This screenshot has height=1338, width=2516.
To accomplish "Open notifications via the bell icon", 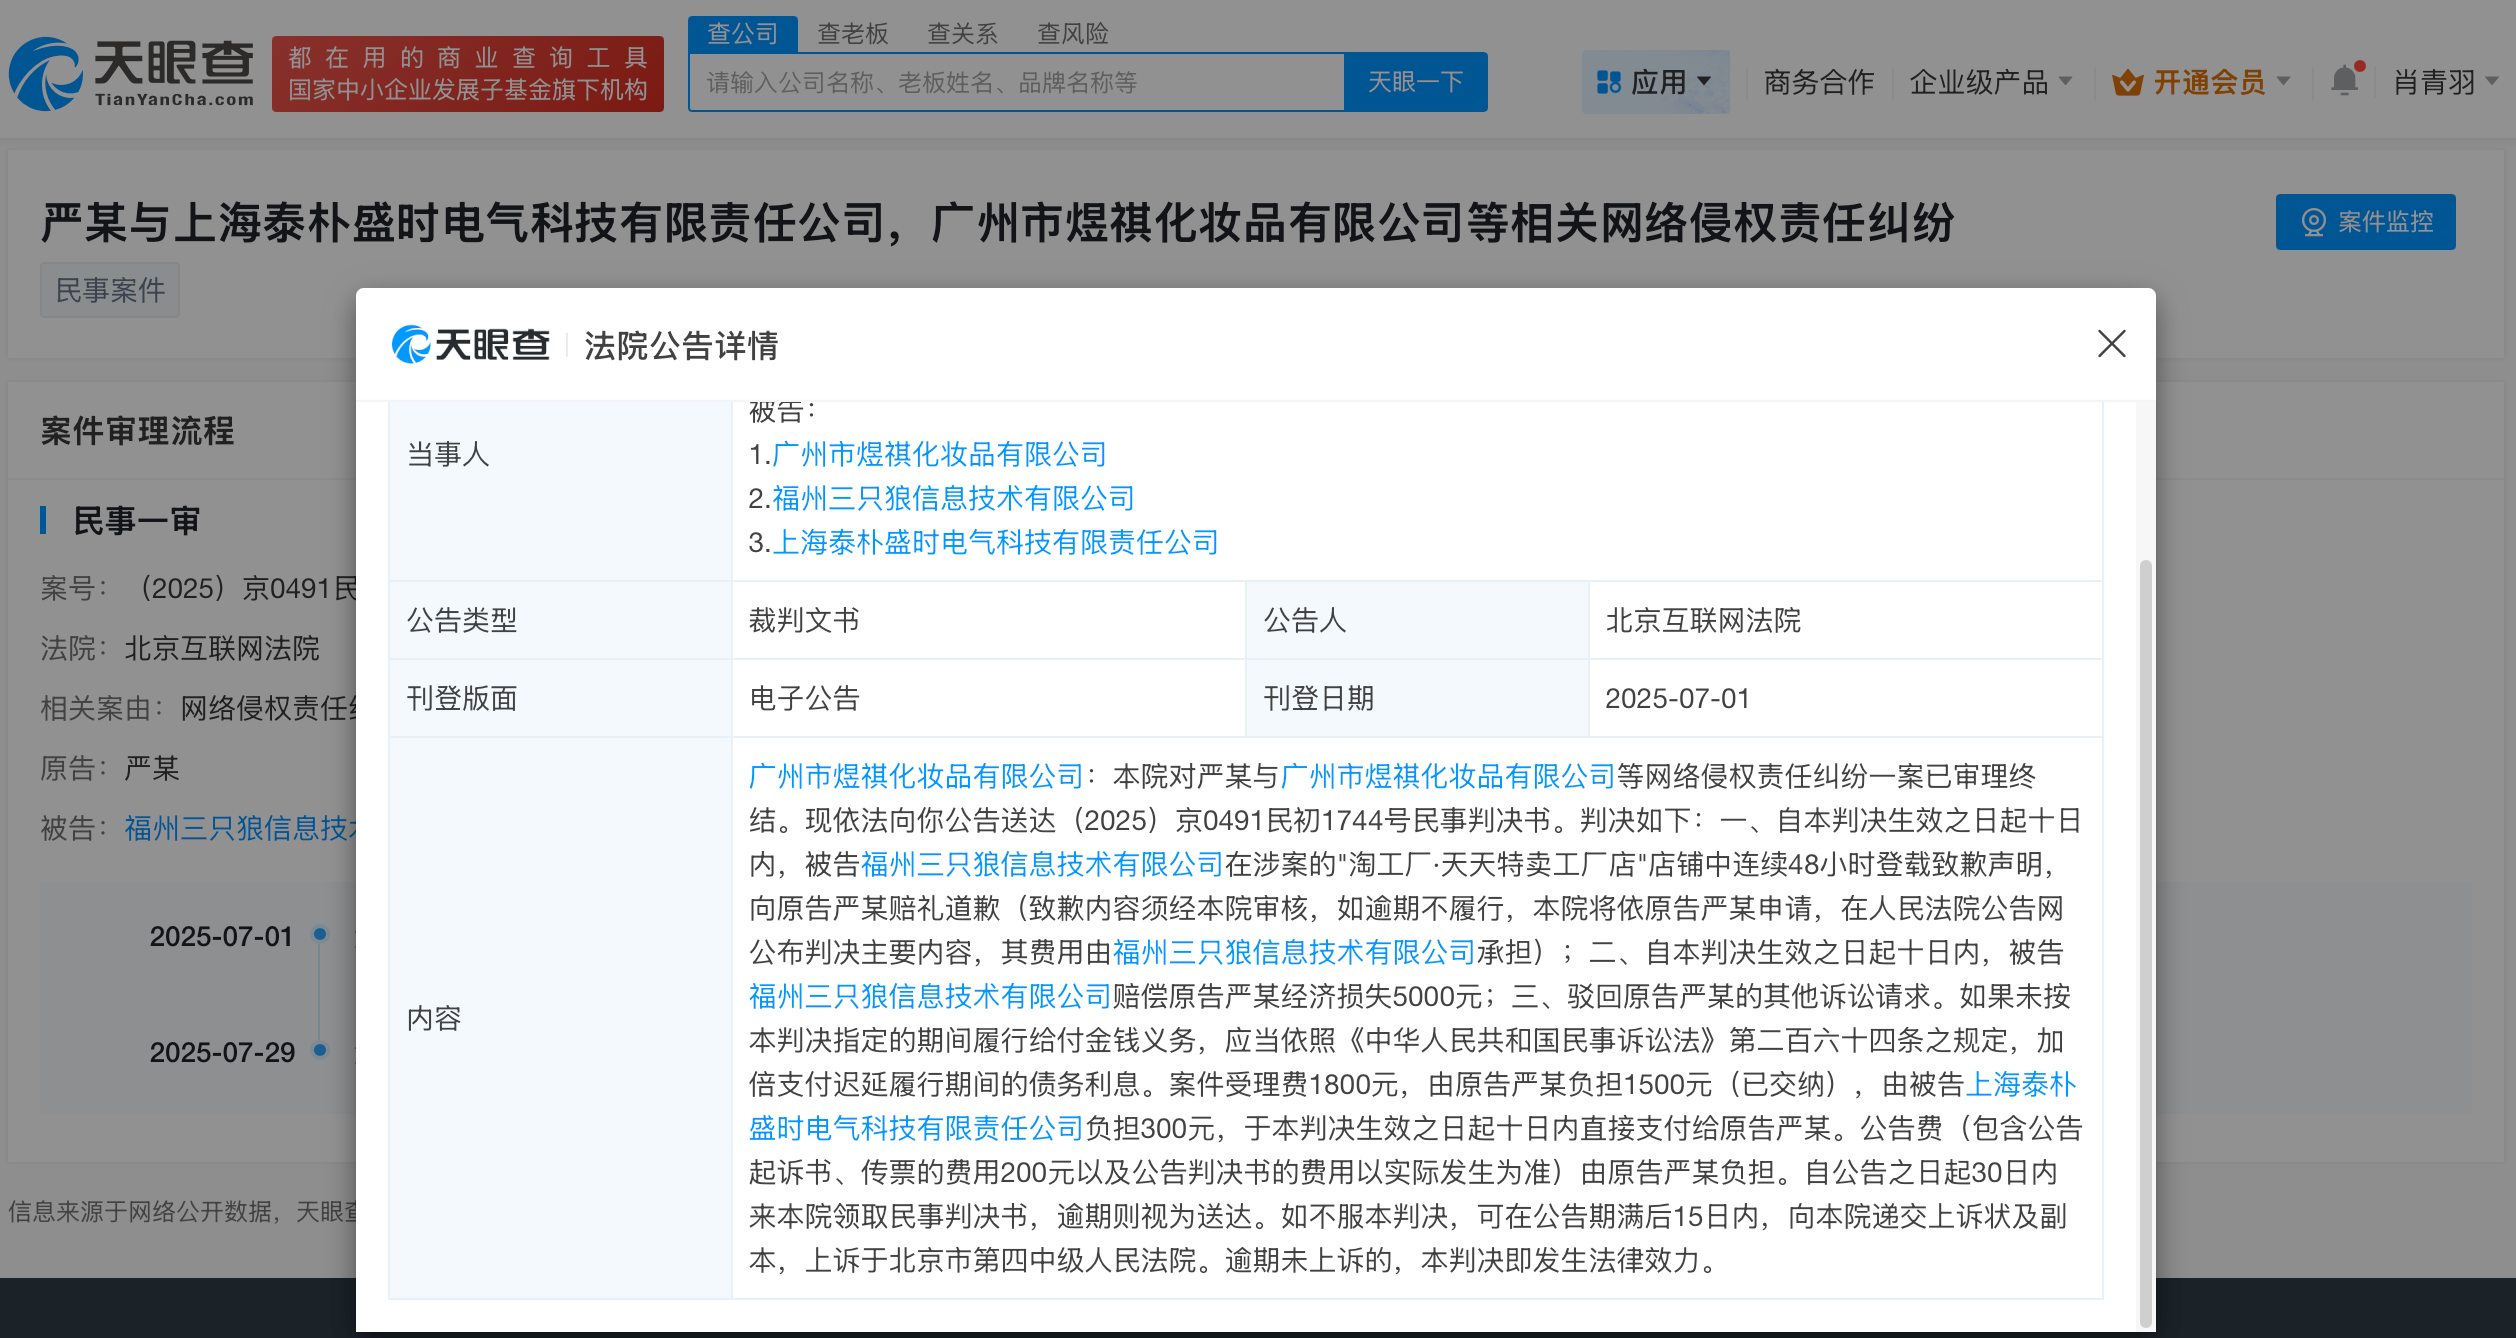I will click(2345, 80).
